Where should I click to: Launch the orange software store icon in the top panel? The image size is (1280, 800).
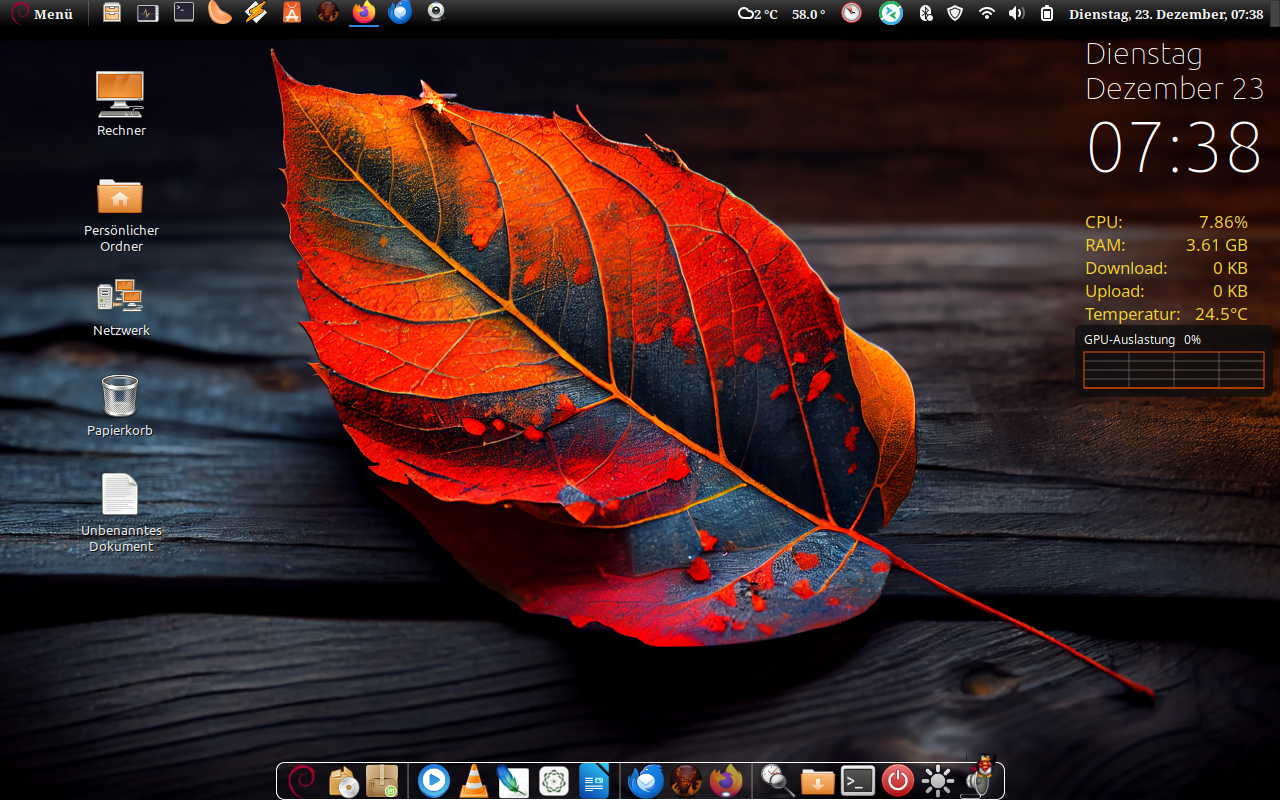point(291,13)
